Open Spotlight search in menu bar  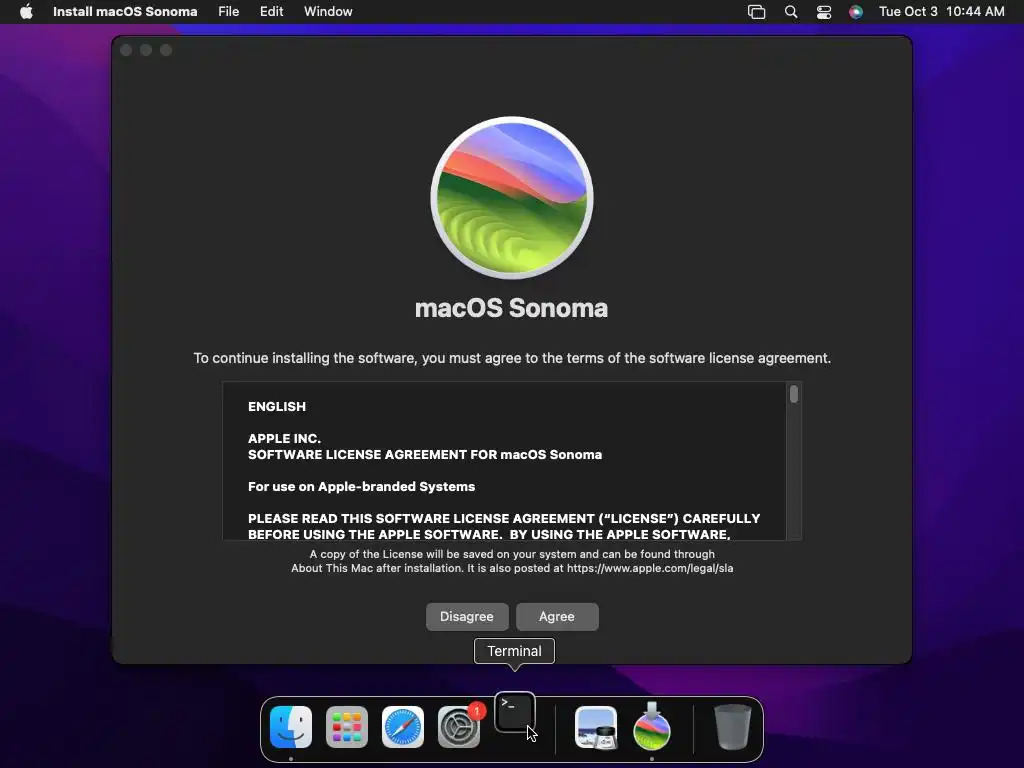point(791,12)
